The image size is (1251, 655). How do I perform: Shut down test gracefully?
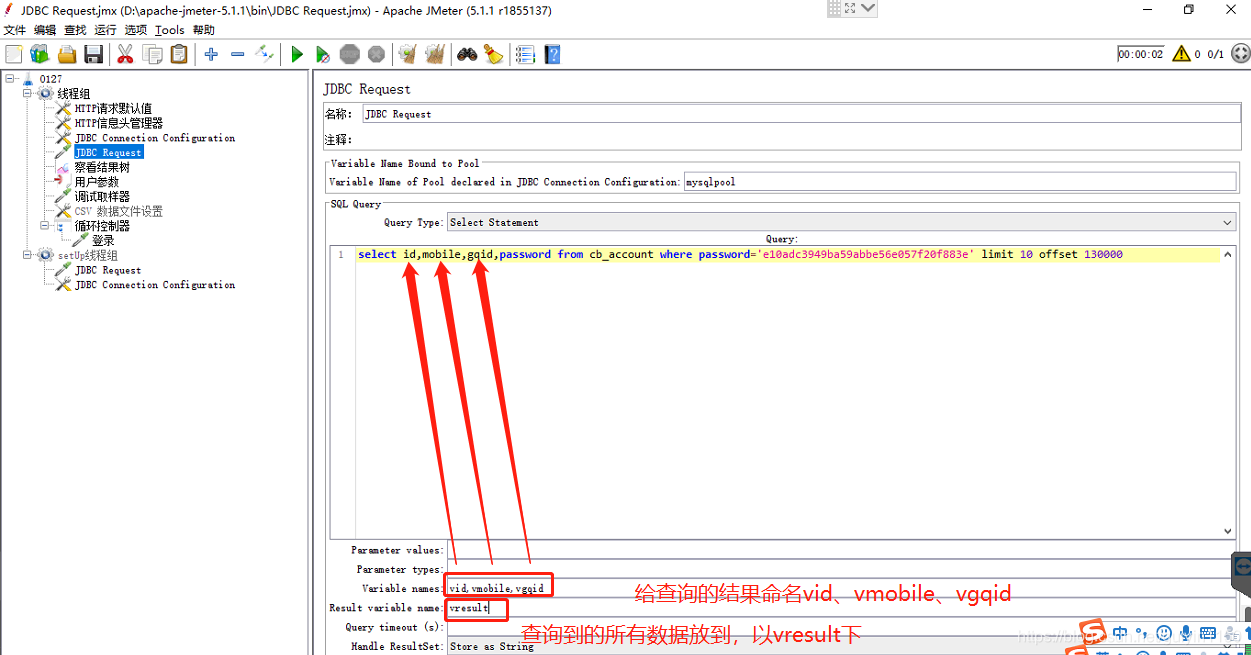pos(376,54)
